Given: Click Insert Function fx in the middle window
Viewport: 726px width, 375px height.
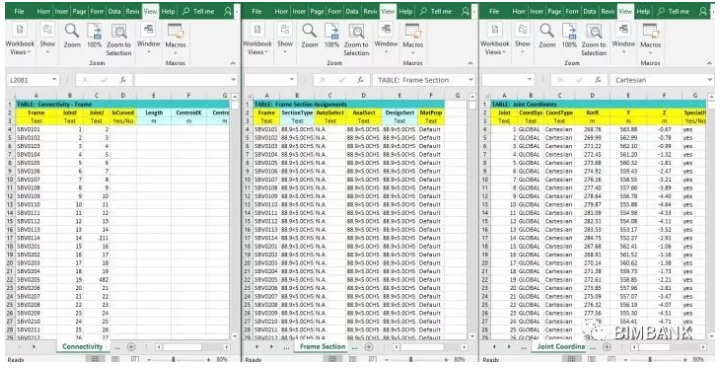Looking at the screenshot, I should point(360,80).
